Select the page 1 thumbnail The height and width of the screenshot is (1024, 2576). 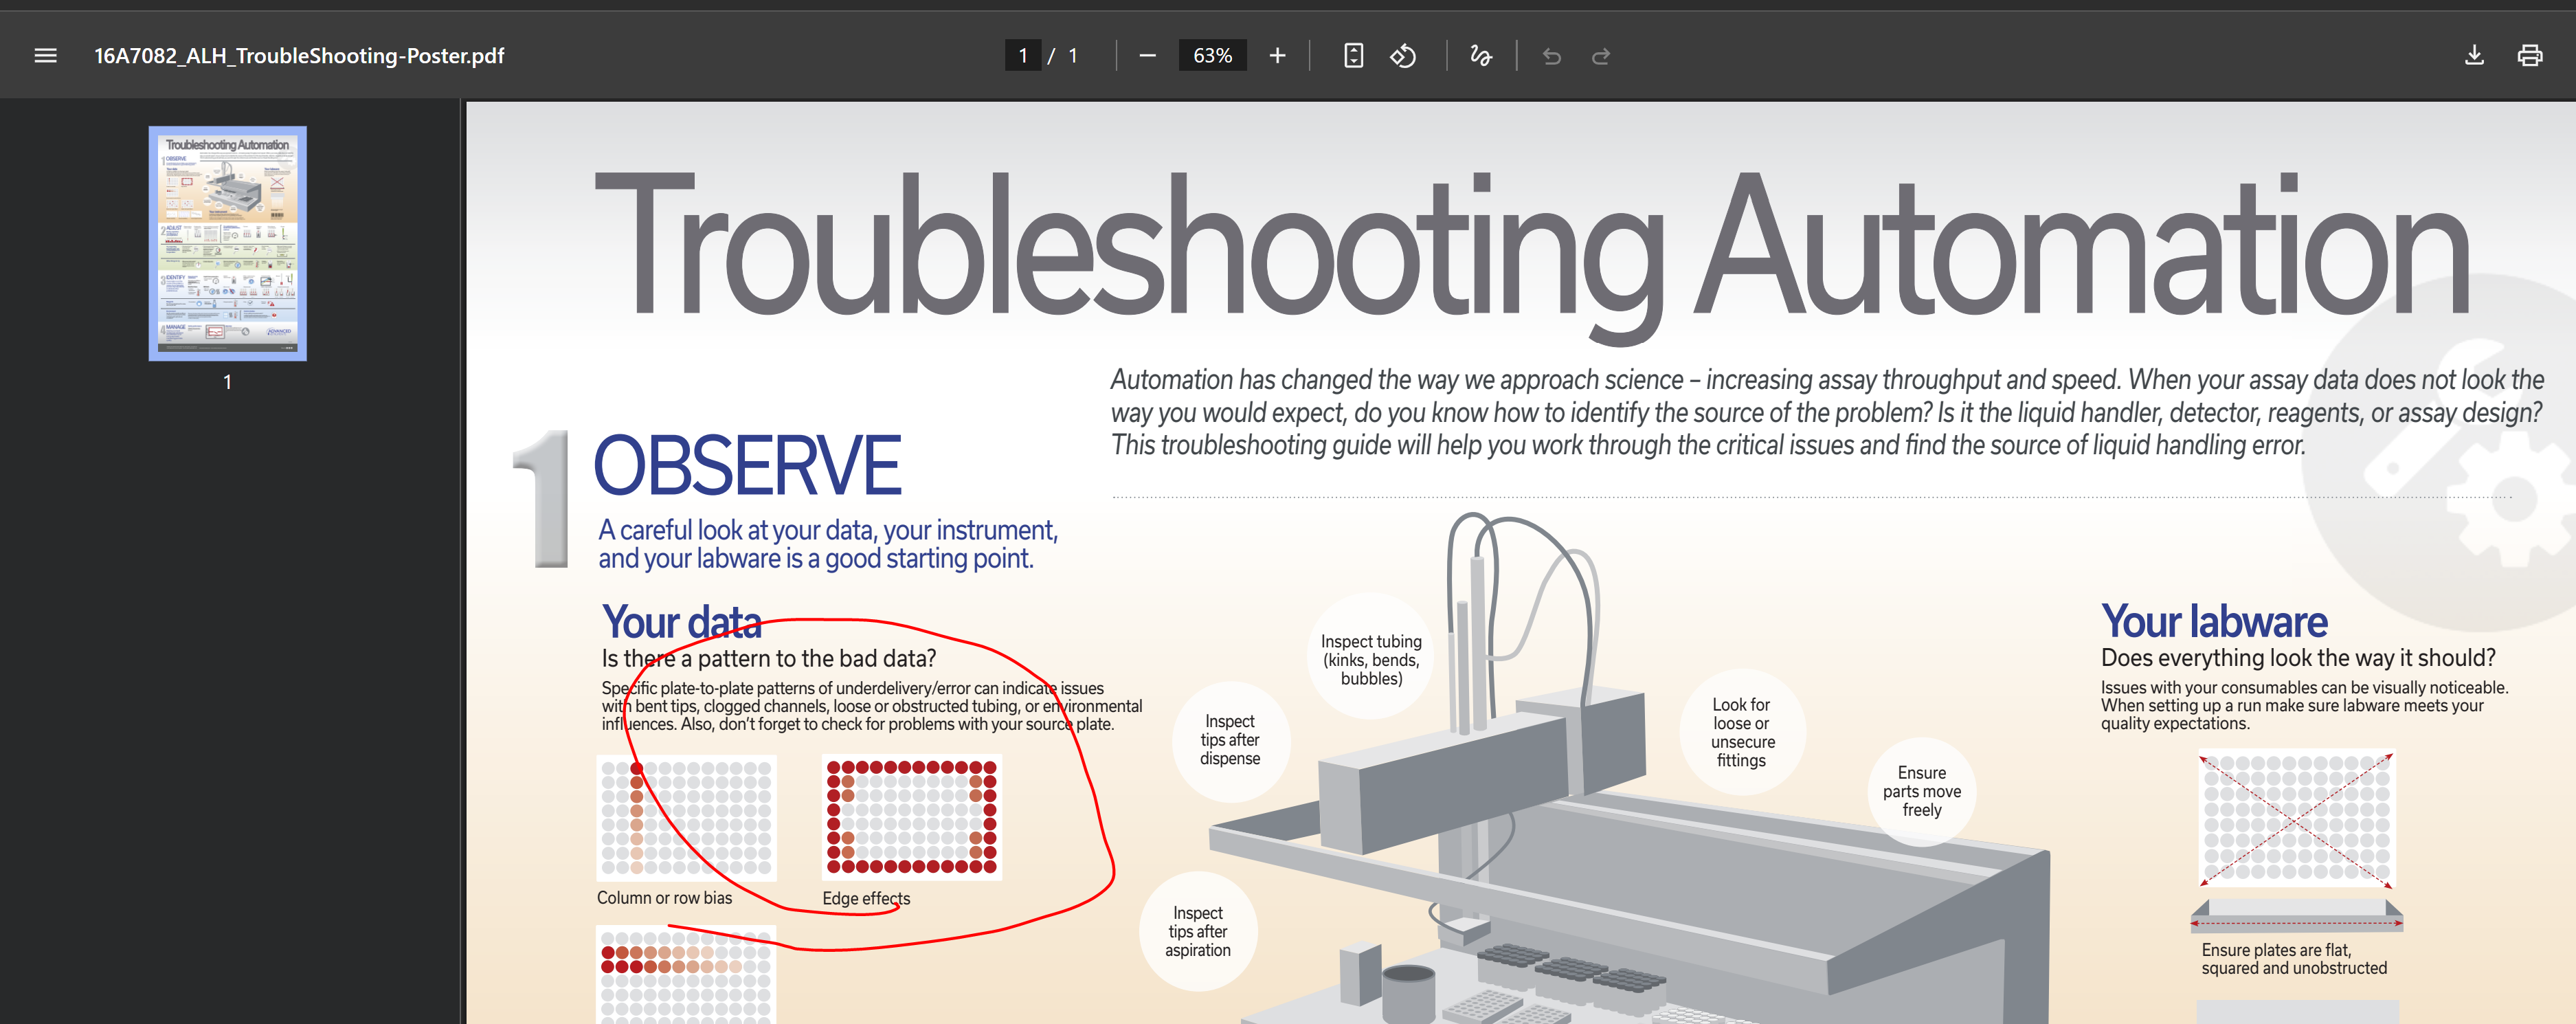[x=228, y=243]
